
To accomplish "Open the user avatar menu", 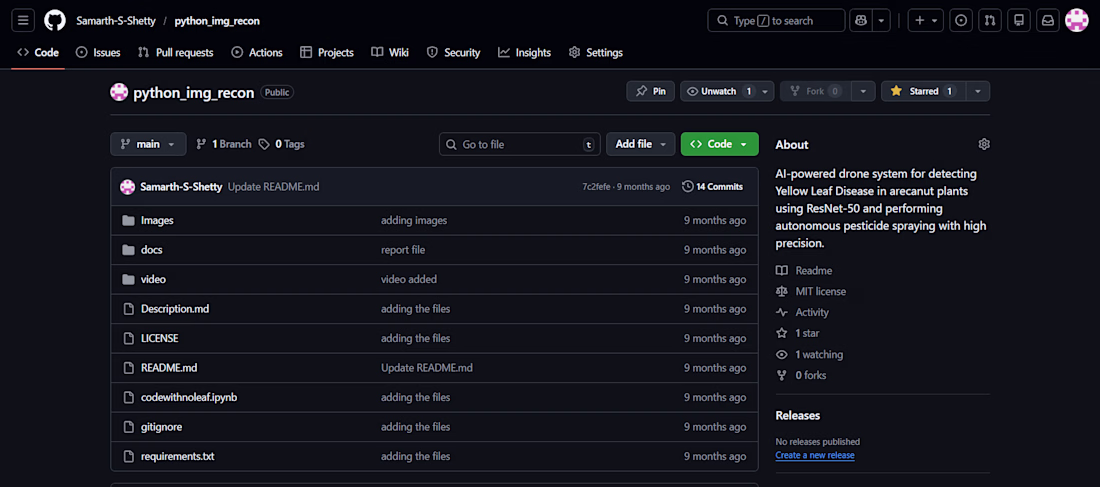I will (x=1076, y=20).
